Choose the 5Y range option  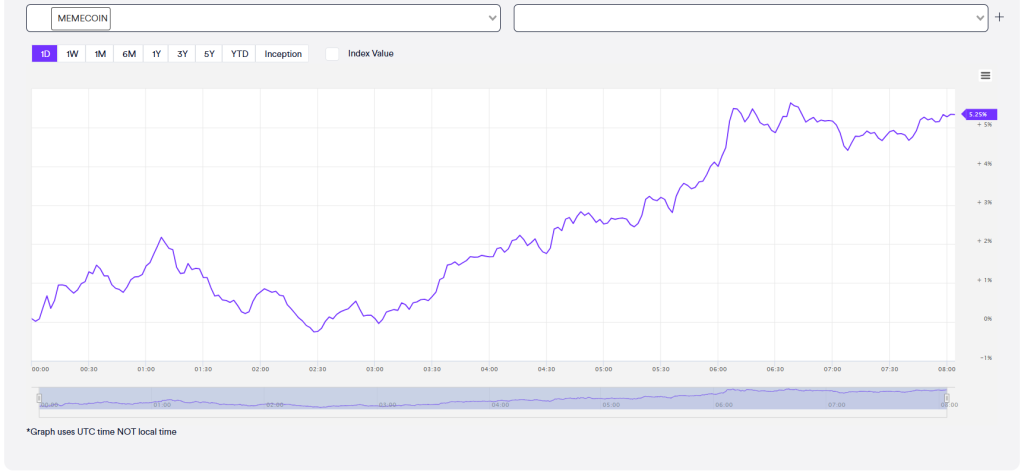click(x=209, y=54)
